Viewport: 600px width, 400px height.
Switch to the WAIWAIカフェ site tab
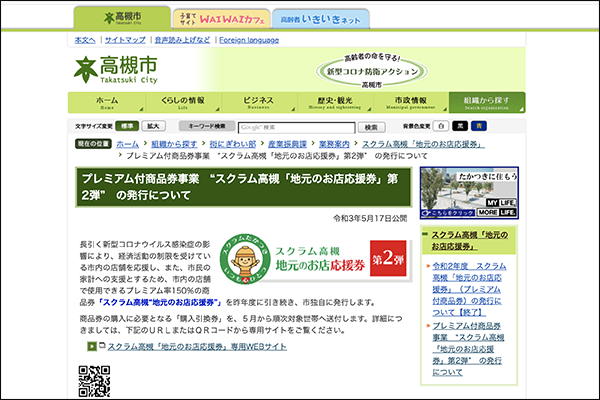coord(222,19)
